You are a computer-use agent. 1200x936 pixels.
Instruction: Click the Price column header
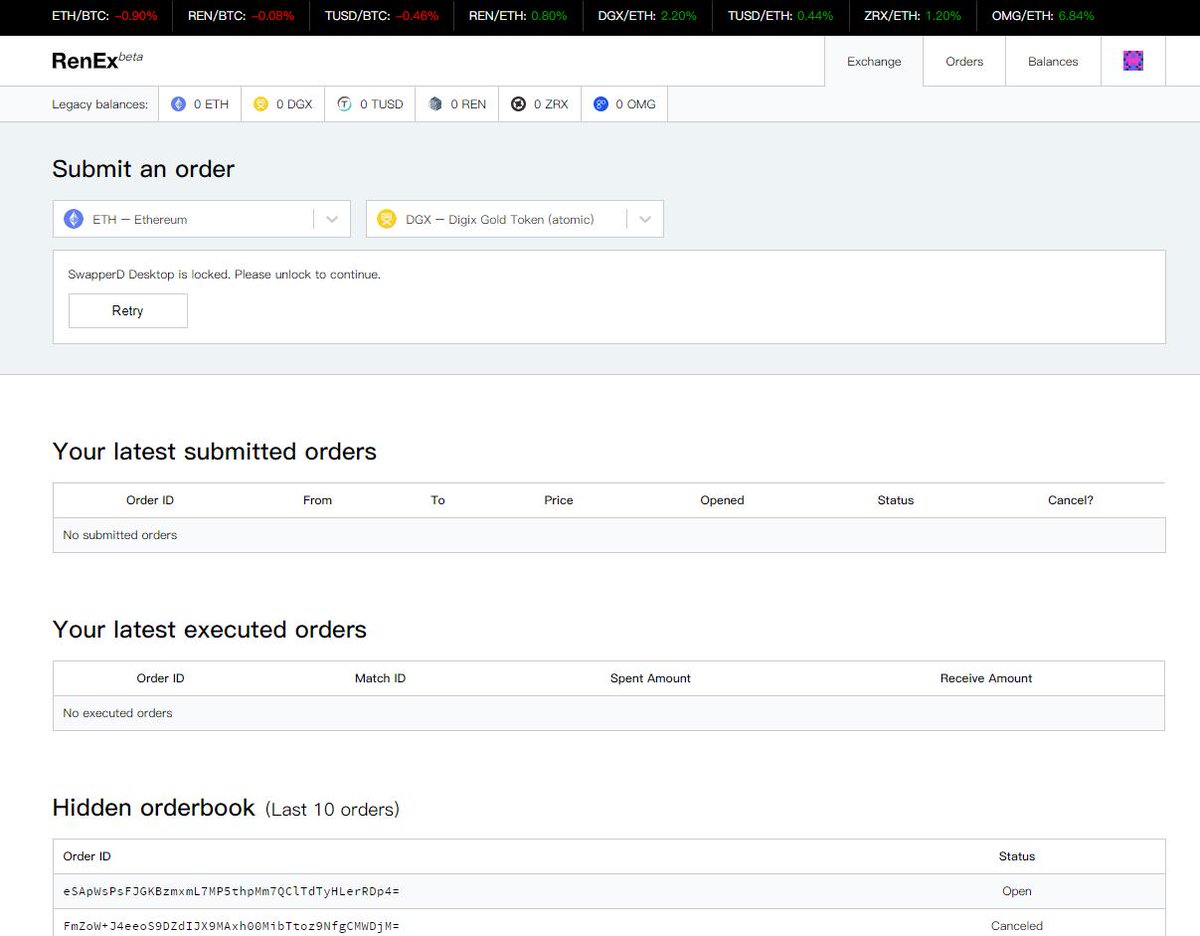pos(559,500)
